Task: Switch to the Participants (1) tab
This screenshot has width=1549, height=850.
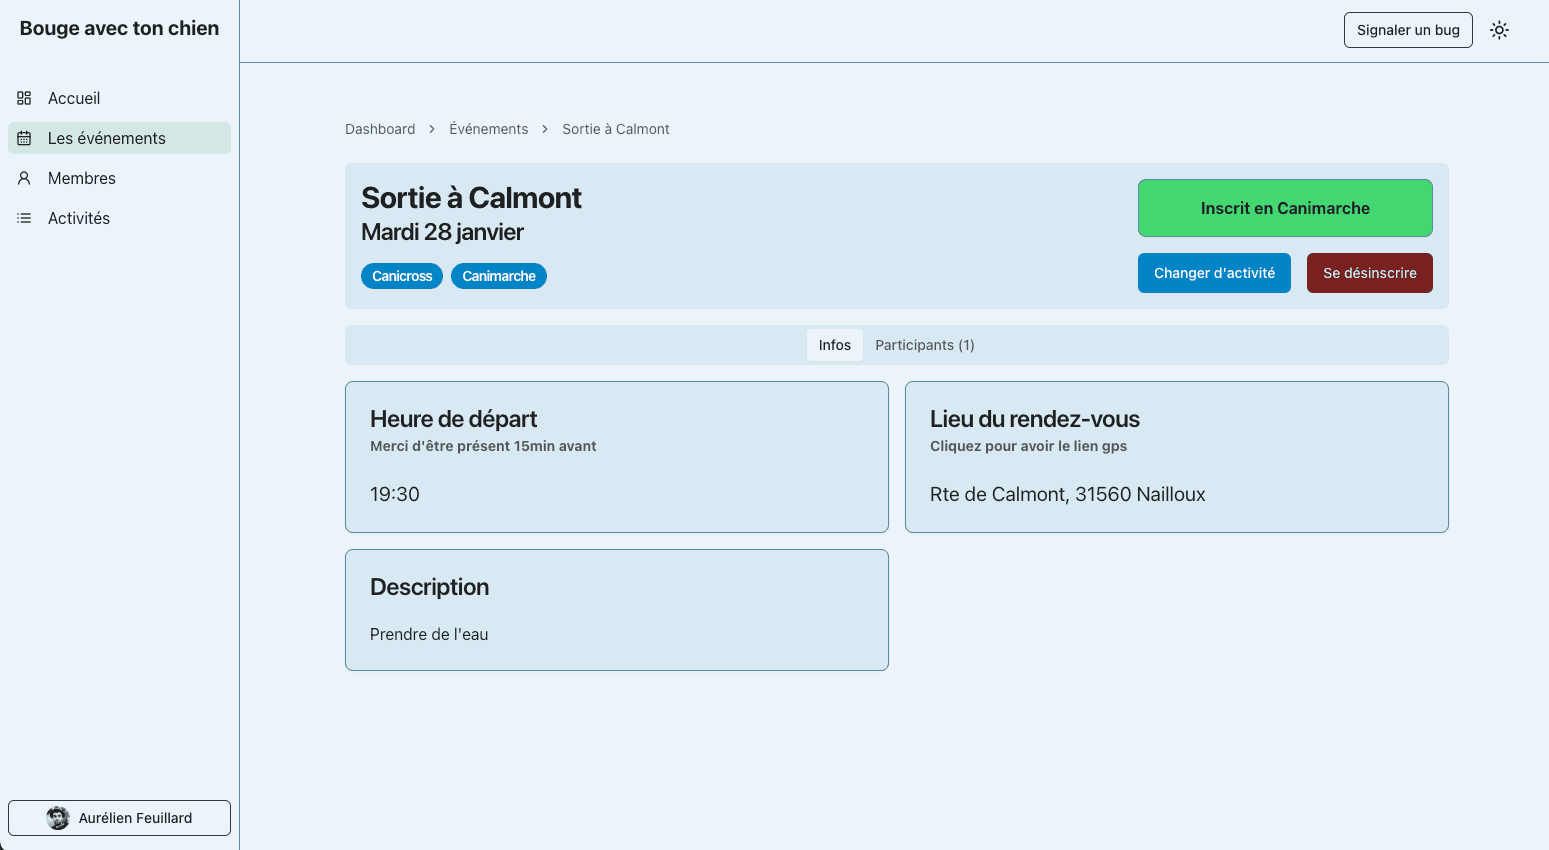Action: pyautogui.click(x=925, y=345)
